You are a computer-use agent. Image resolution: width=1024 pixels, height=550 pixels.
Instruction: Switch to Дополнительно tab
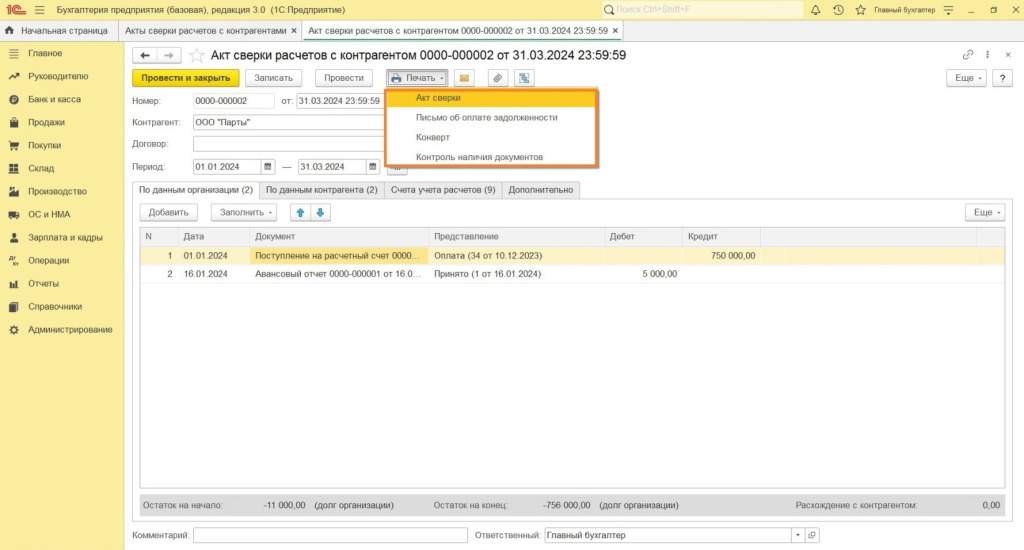[x=541, y=190]
